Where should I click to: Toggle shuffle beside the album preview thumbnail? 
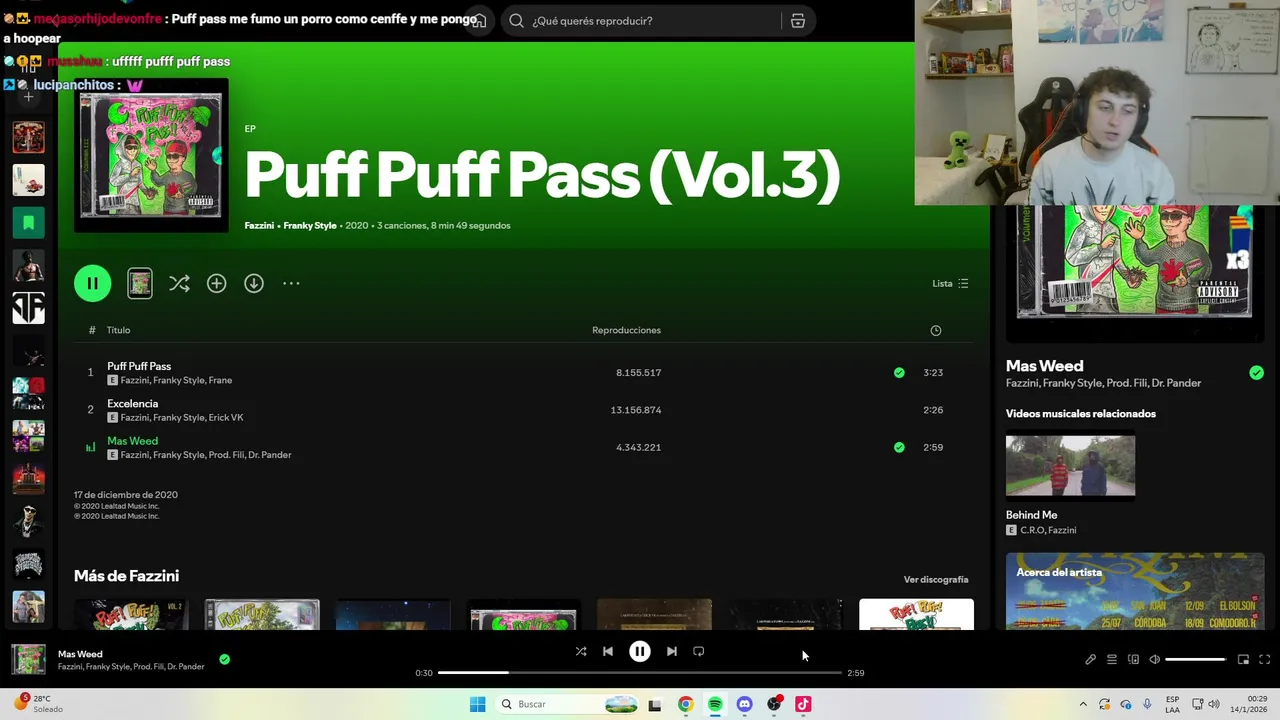pos(179,284)
